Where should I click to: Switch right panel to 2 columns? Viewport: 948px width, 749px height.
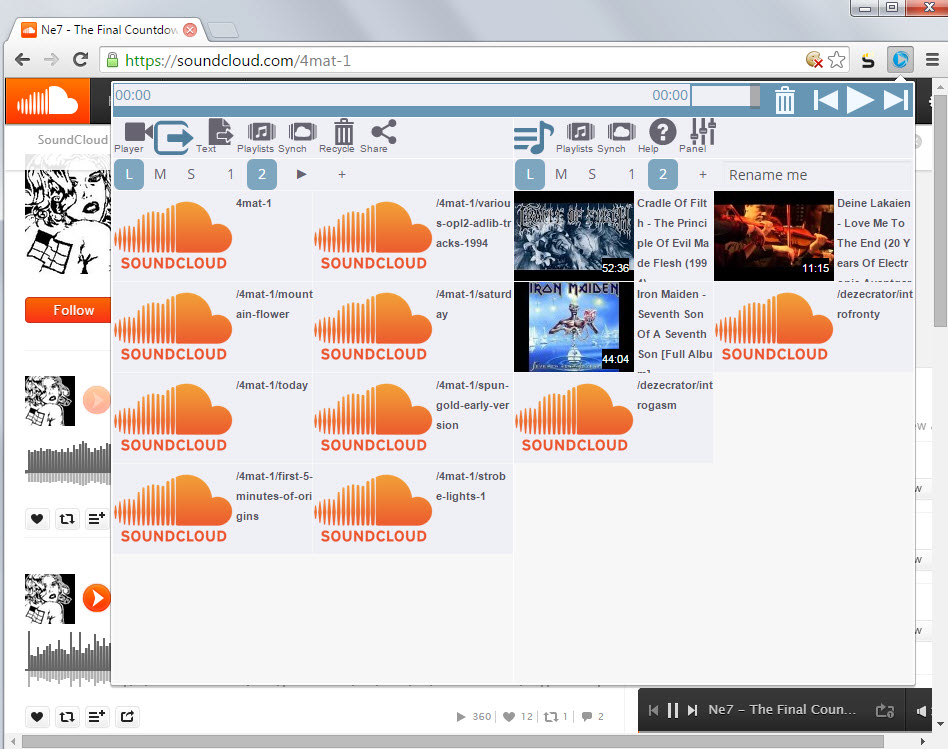(663, 175)
